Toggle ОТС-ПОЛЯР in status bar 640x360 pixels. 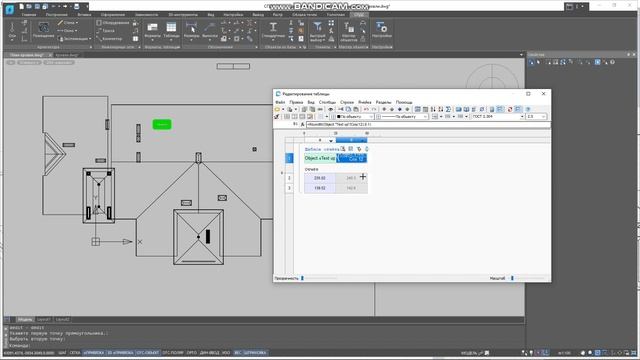coord(173,353)
